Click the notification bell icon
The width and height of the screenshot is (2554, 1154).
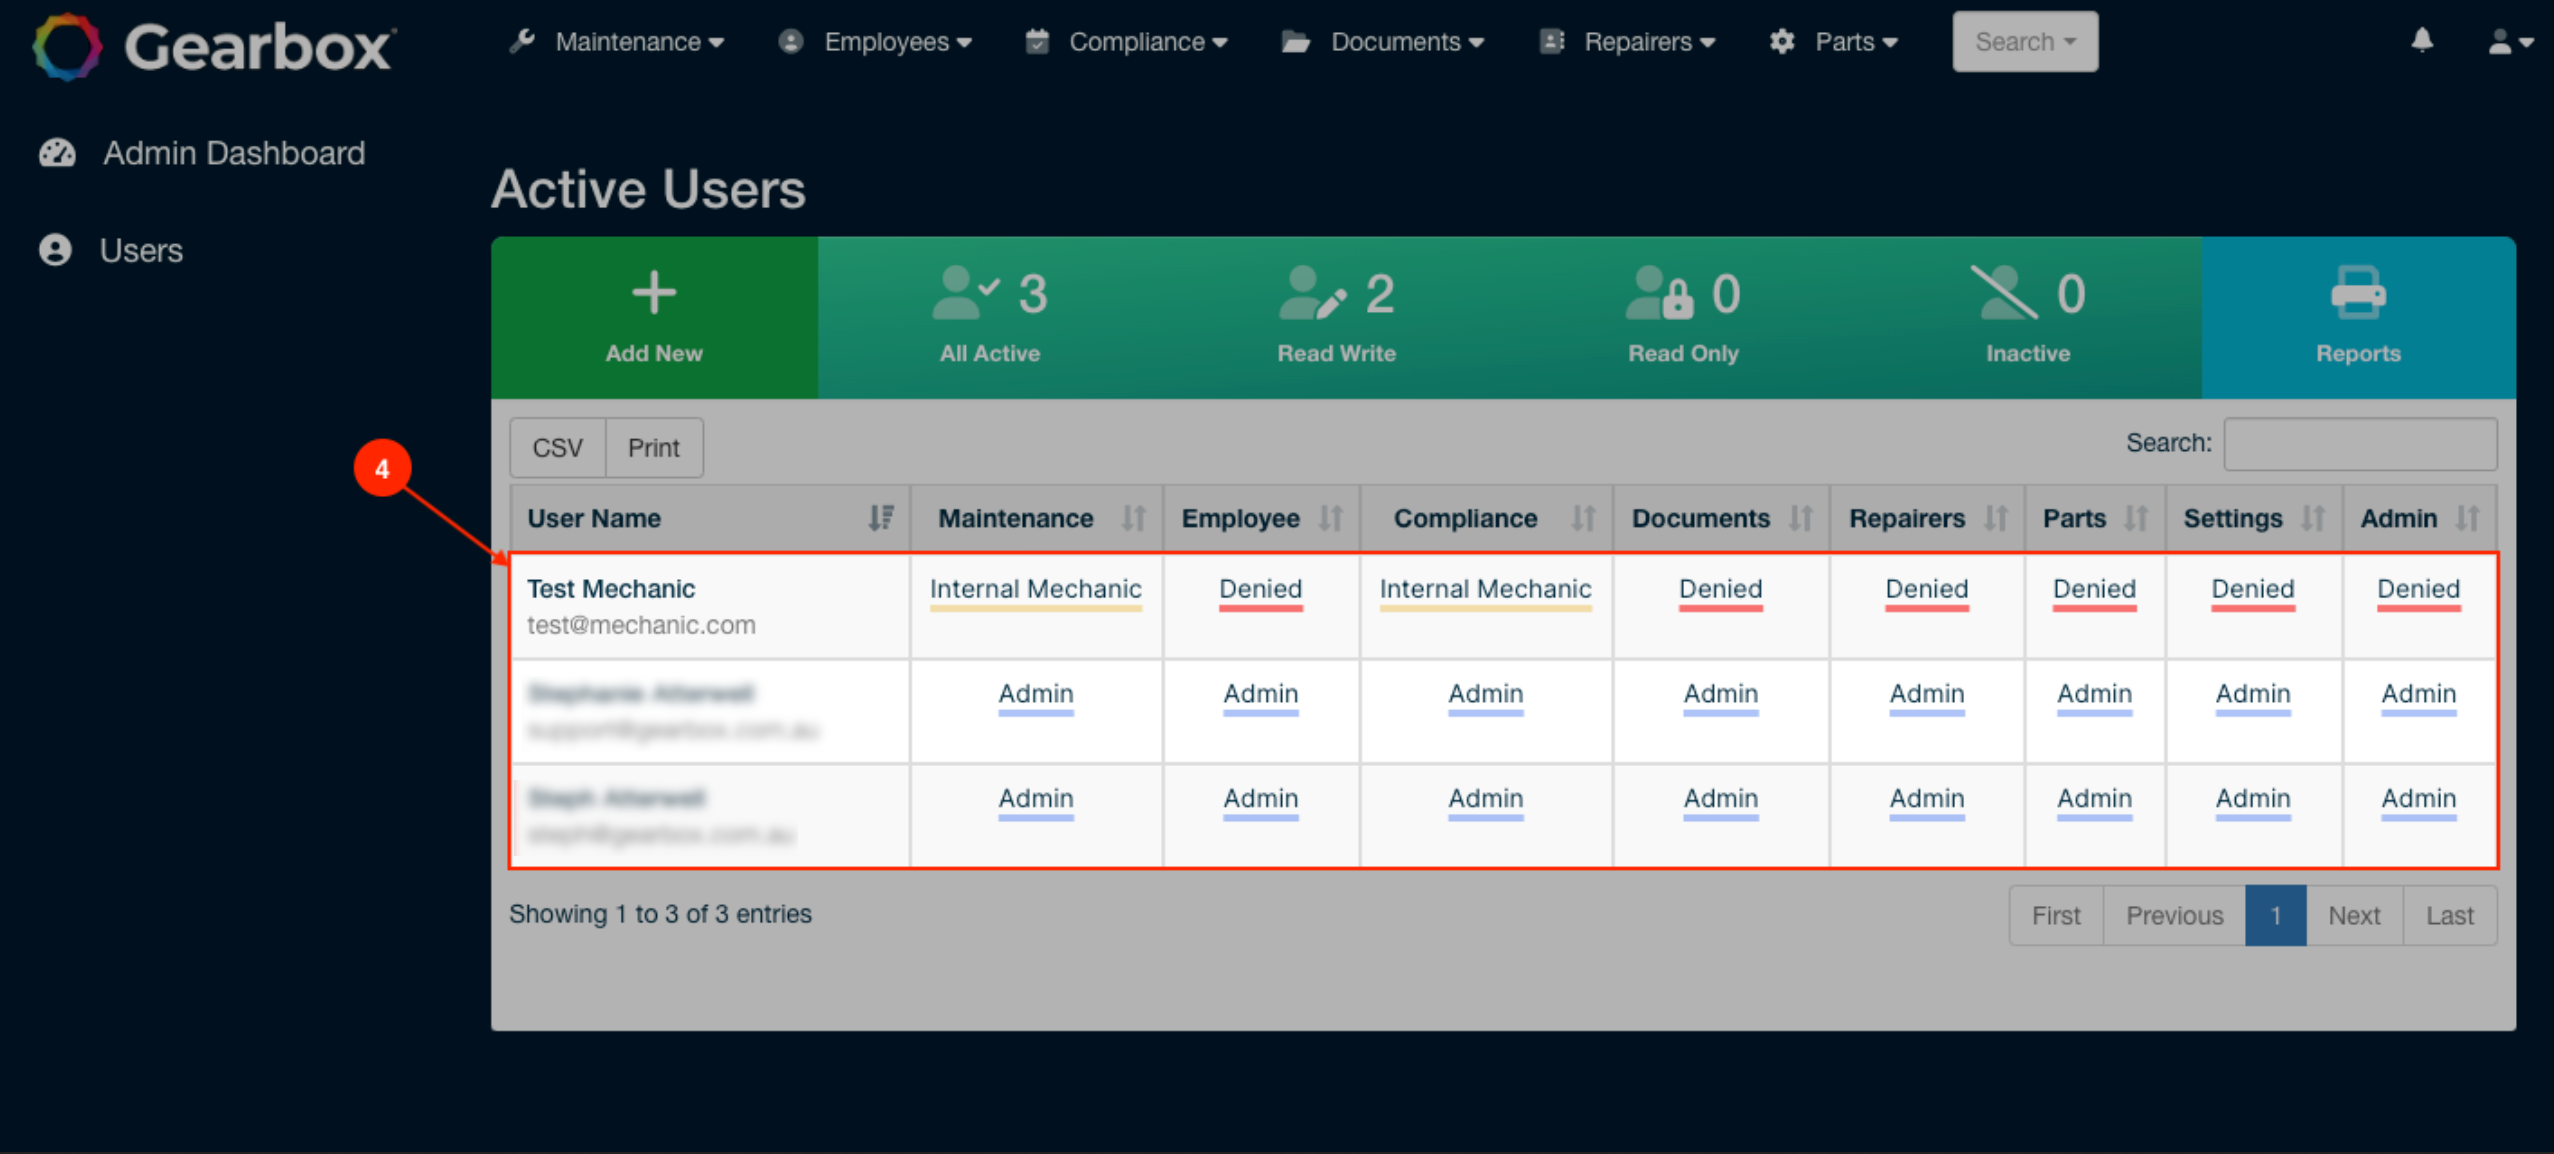point(2421,41)
